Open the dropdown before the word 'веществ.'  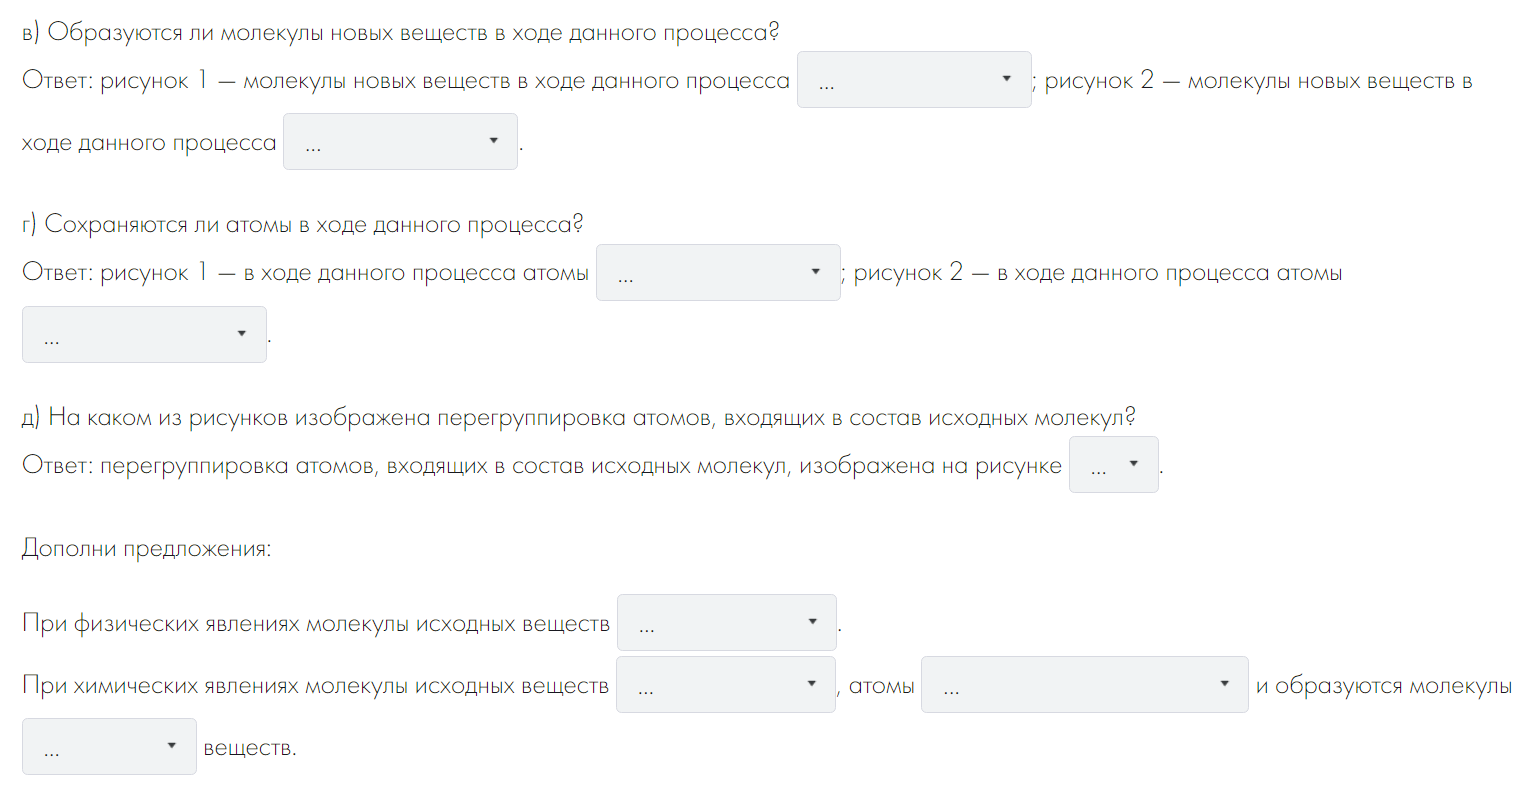point(109,747)
